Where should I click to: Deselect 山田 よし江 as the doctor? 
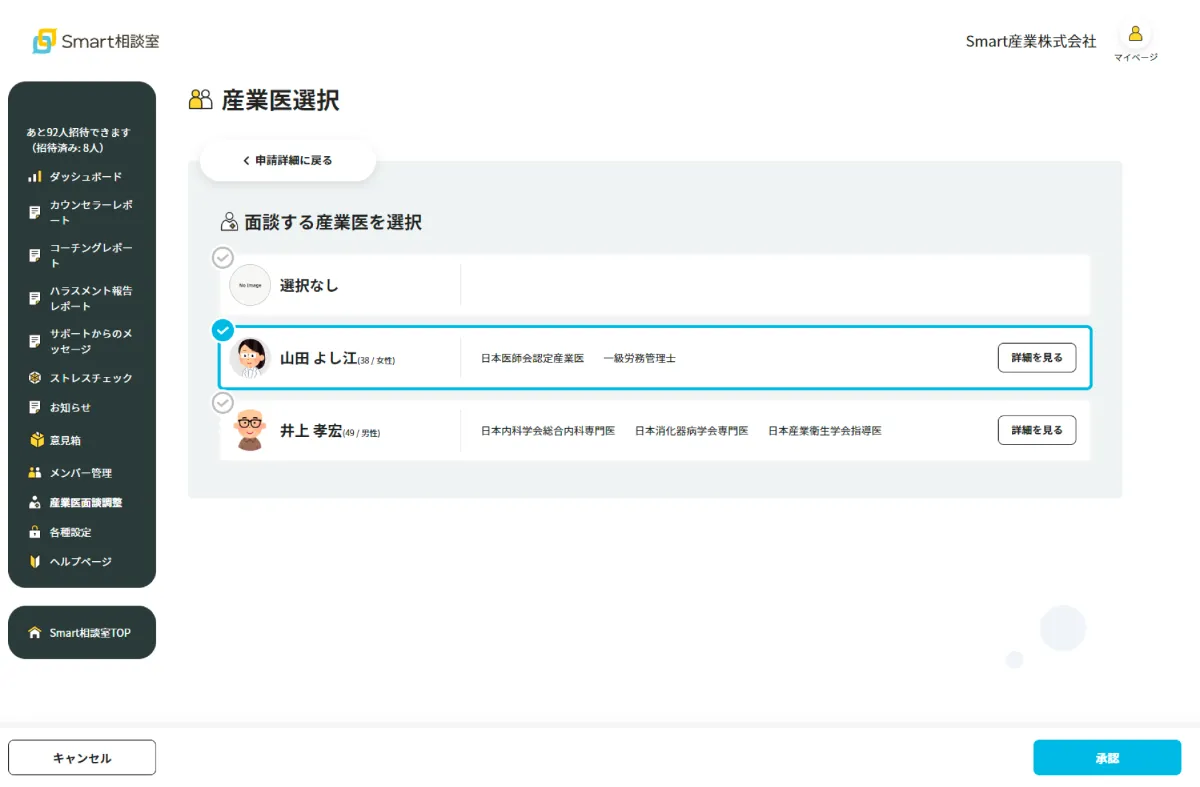click(x=222, y=330)
